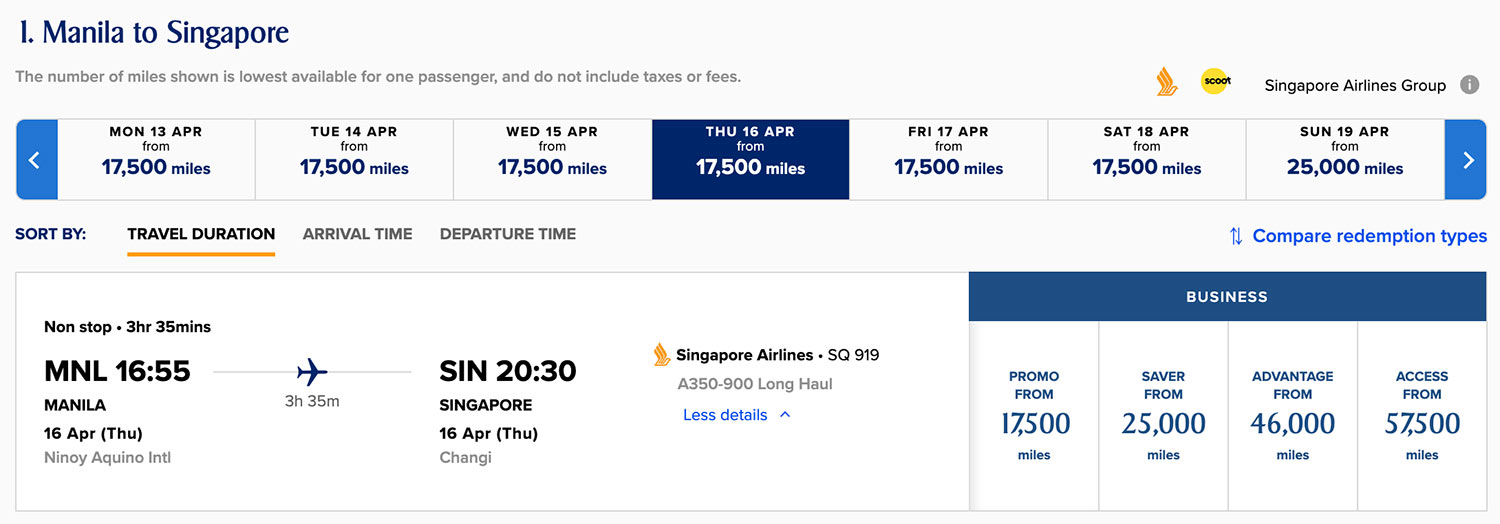The width and height of the screenshot is (1500, 524).
Task: Sort flights by Departure Time
Action: (508, 234)
